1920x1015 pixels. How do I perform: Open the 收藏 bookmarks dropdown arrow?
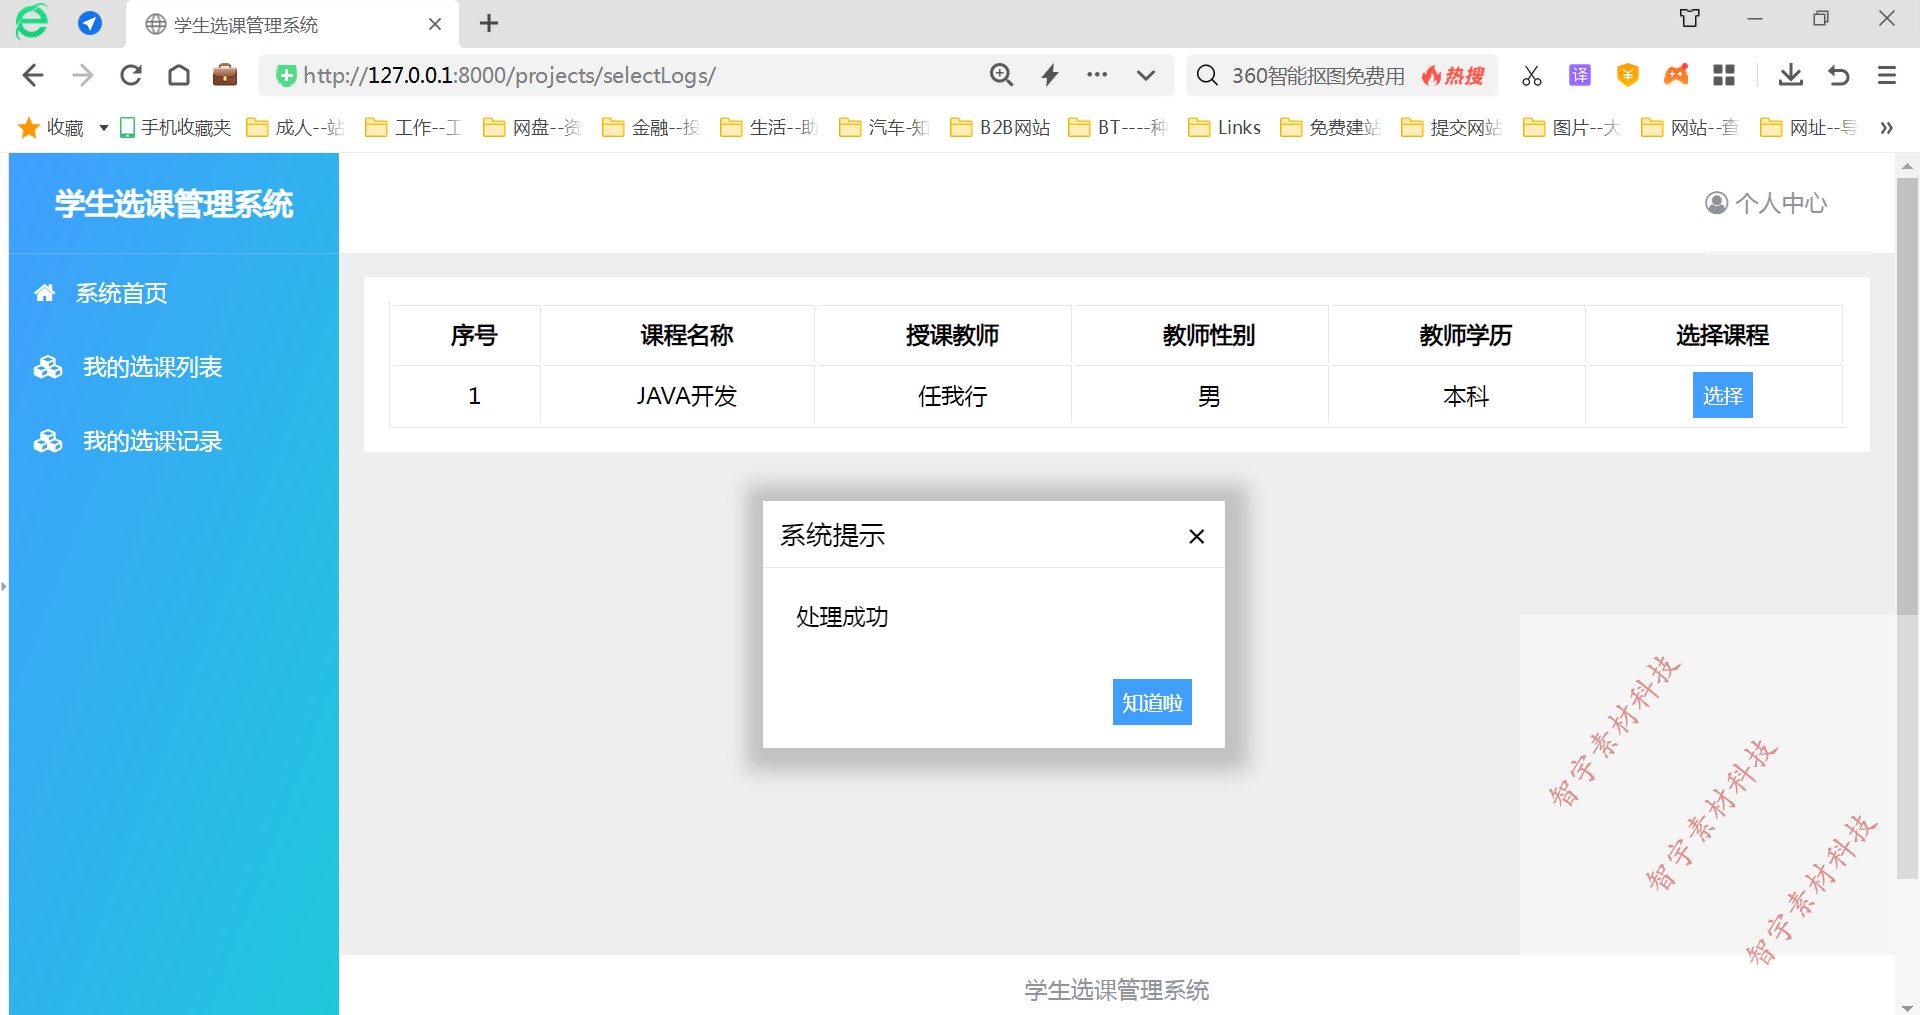(x=103, y=127)
